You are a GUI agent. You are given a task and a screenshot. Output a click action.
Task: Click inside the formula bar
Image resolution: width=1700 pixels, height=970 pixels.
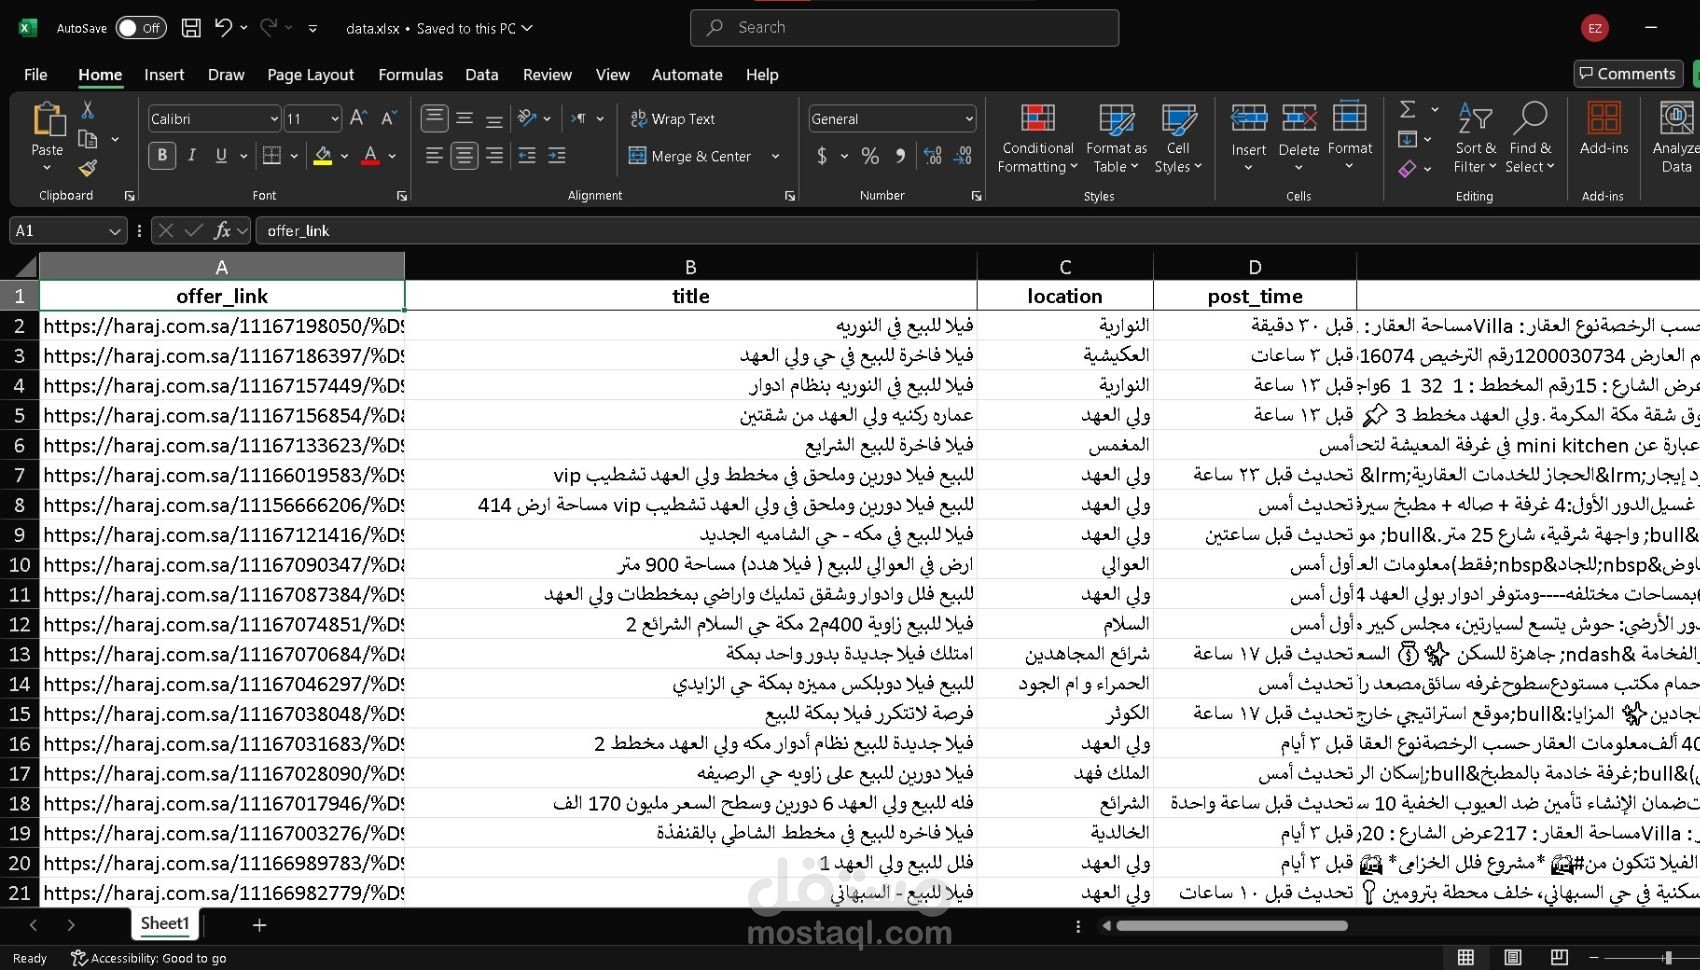[600, 230]
